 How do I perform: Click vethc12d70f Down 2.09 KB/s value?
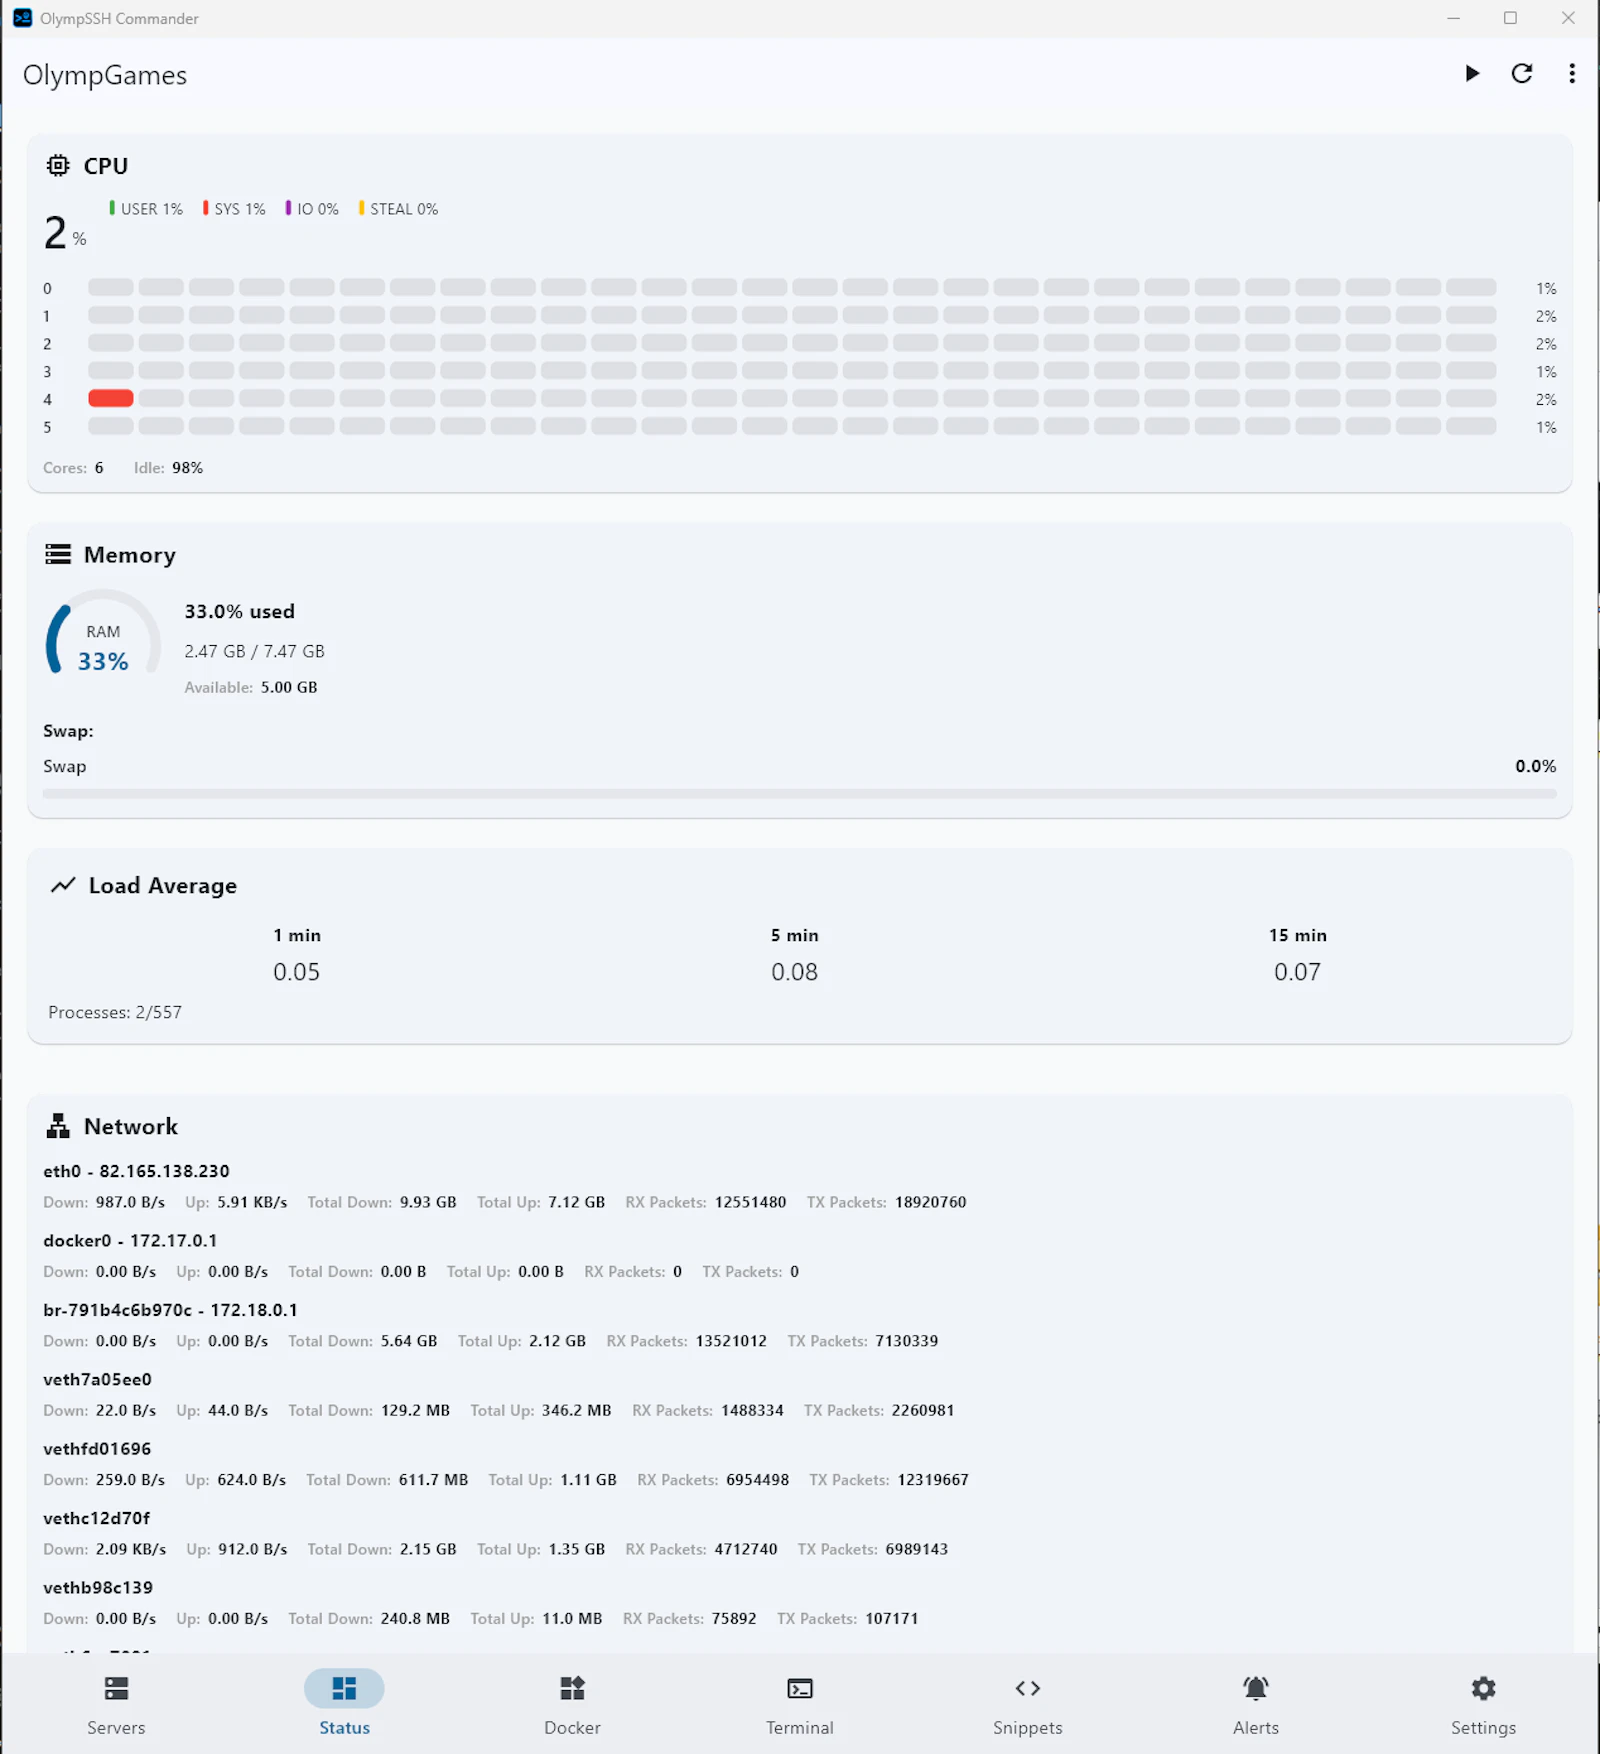coord(131,1549)
